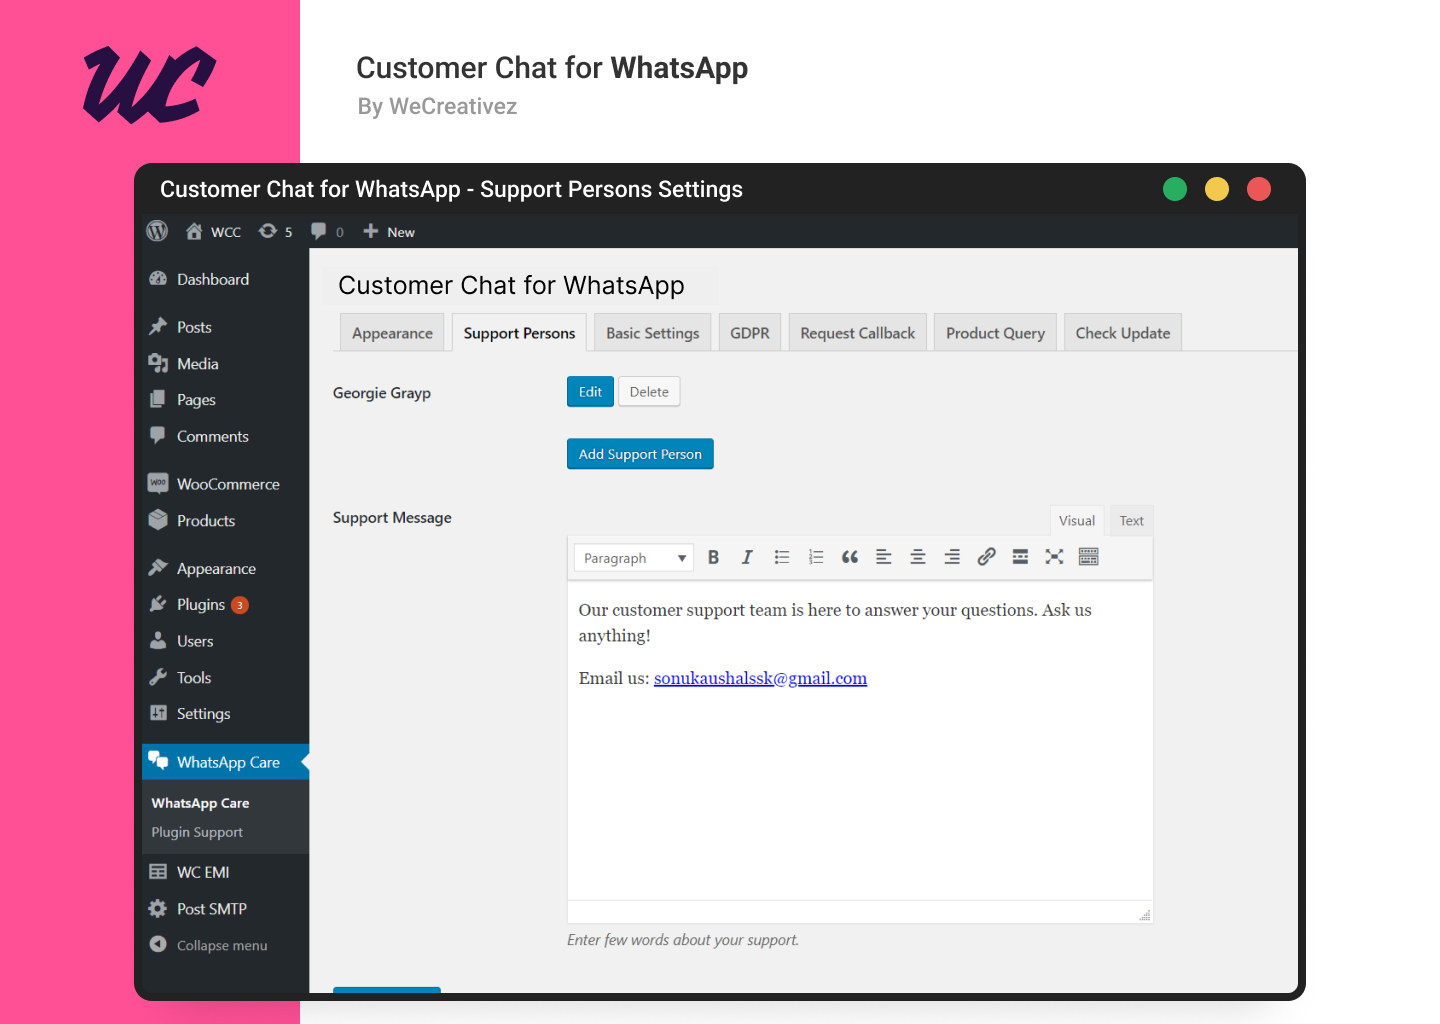Insert Read More tag

(x=1020, y=557)
